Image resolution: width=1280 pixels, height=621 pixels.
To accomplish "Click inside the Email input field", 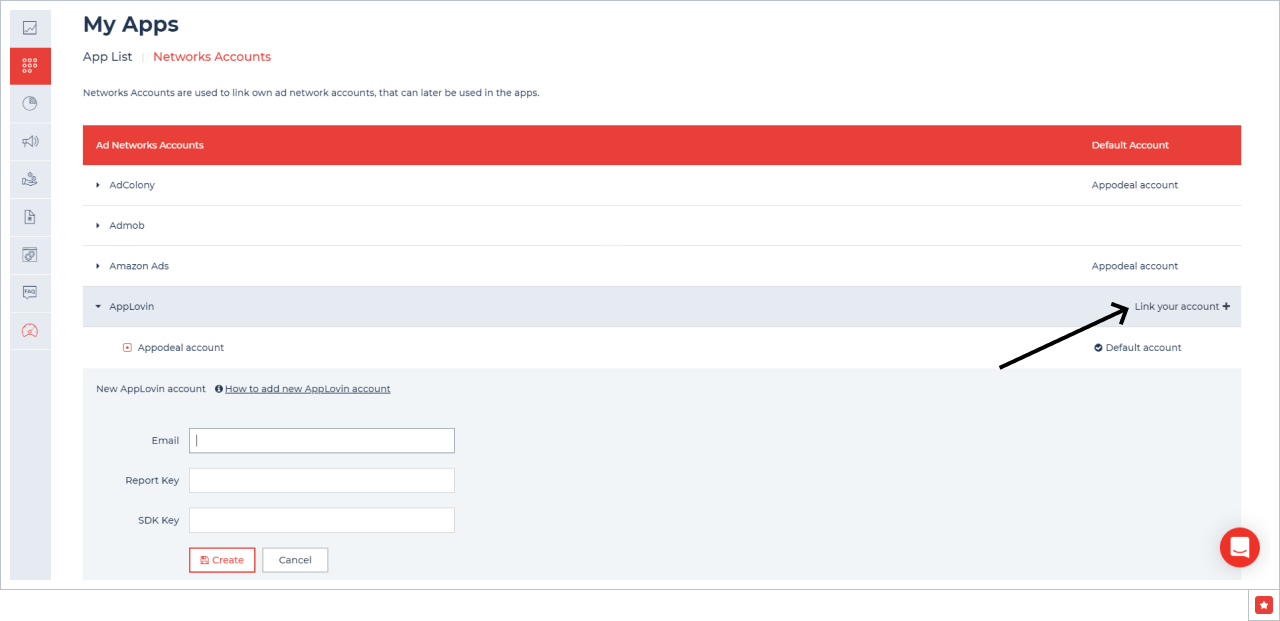I will pyautogui.click(x=321, y=440).
